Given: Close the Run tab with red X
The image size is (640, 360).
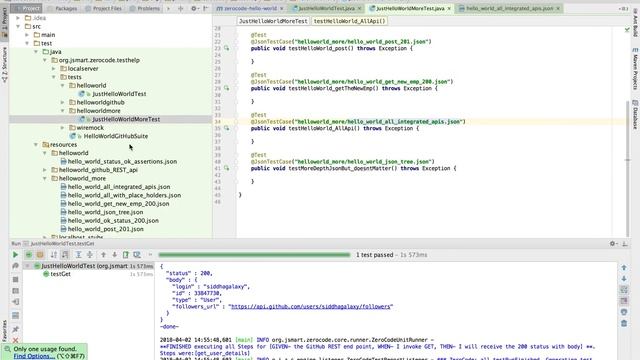Looking at the screenshot, I should click(x=16, y=340).
